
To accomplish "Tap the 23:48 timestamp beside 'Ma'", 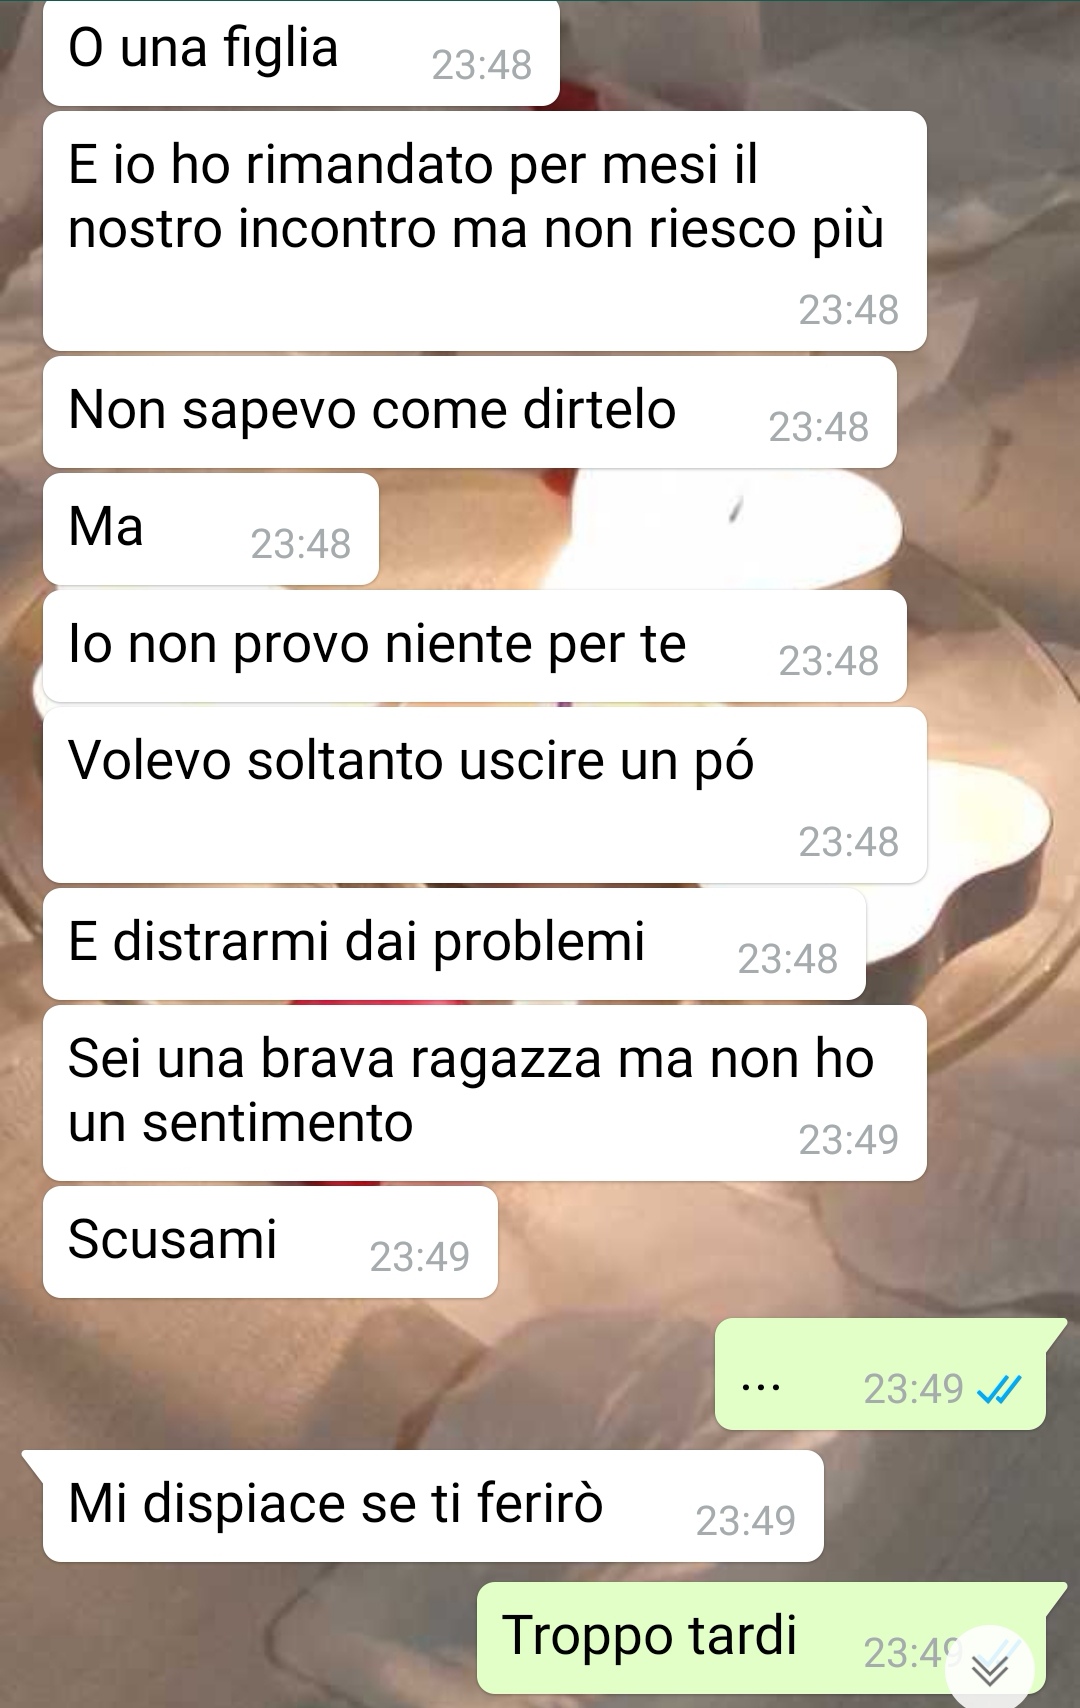I will tap(301, 544).
